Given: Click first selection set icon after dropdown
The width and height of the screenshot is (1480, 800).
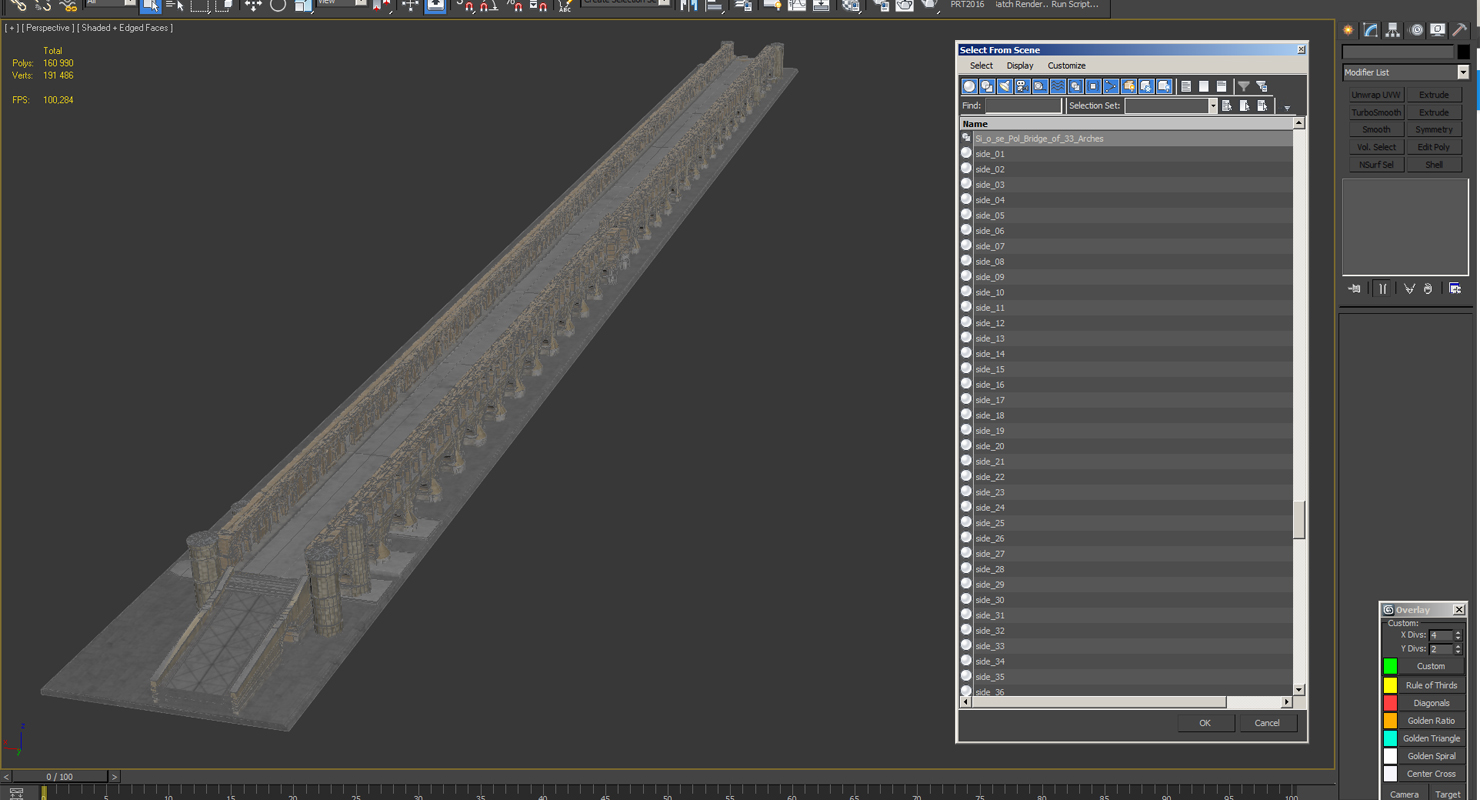Looking at the screenshot, I should tap(1227, 106).
